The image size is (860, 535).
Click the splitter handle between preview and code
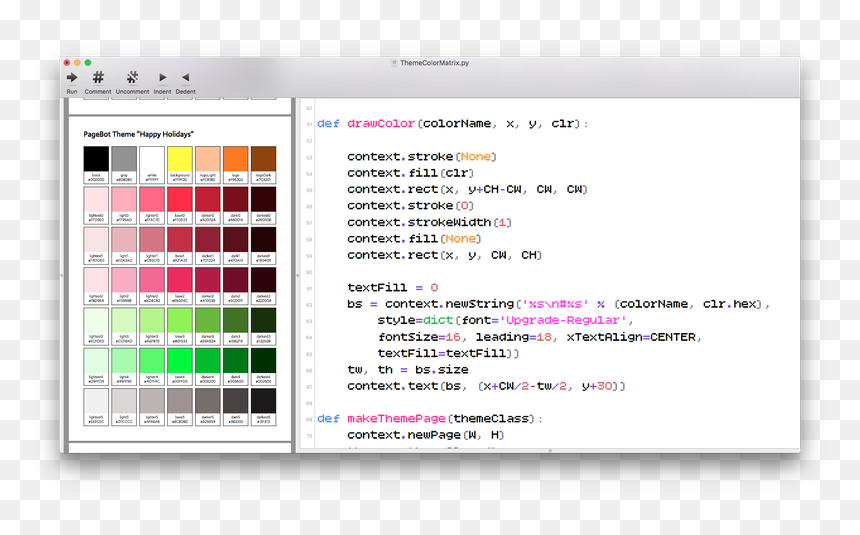point(297,275)
